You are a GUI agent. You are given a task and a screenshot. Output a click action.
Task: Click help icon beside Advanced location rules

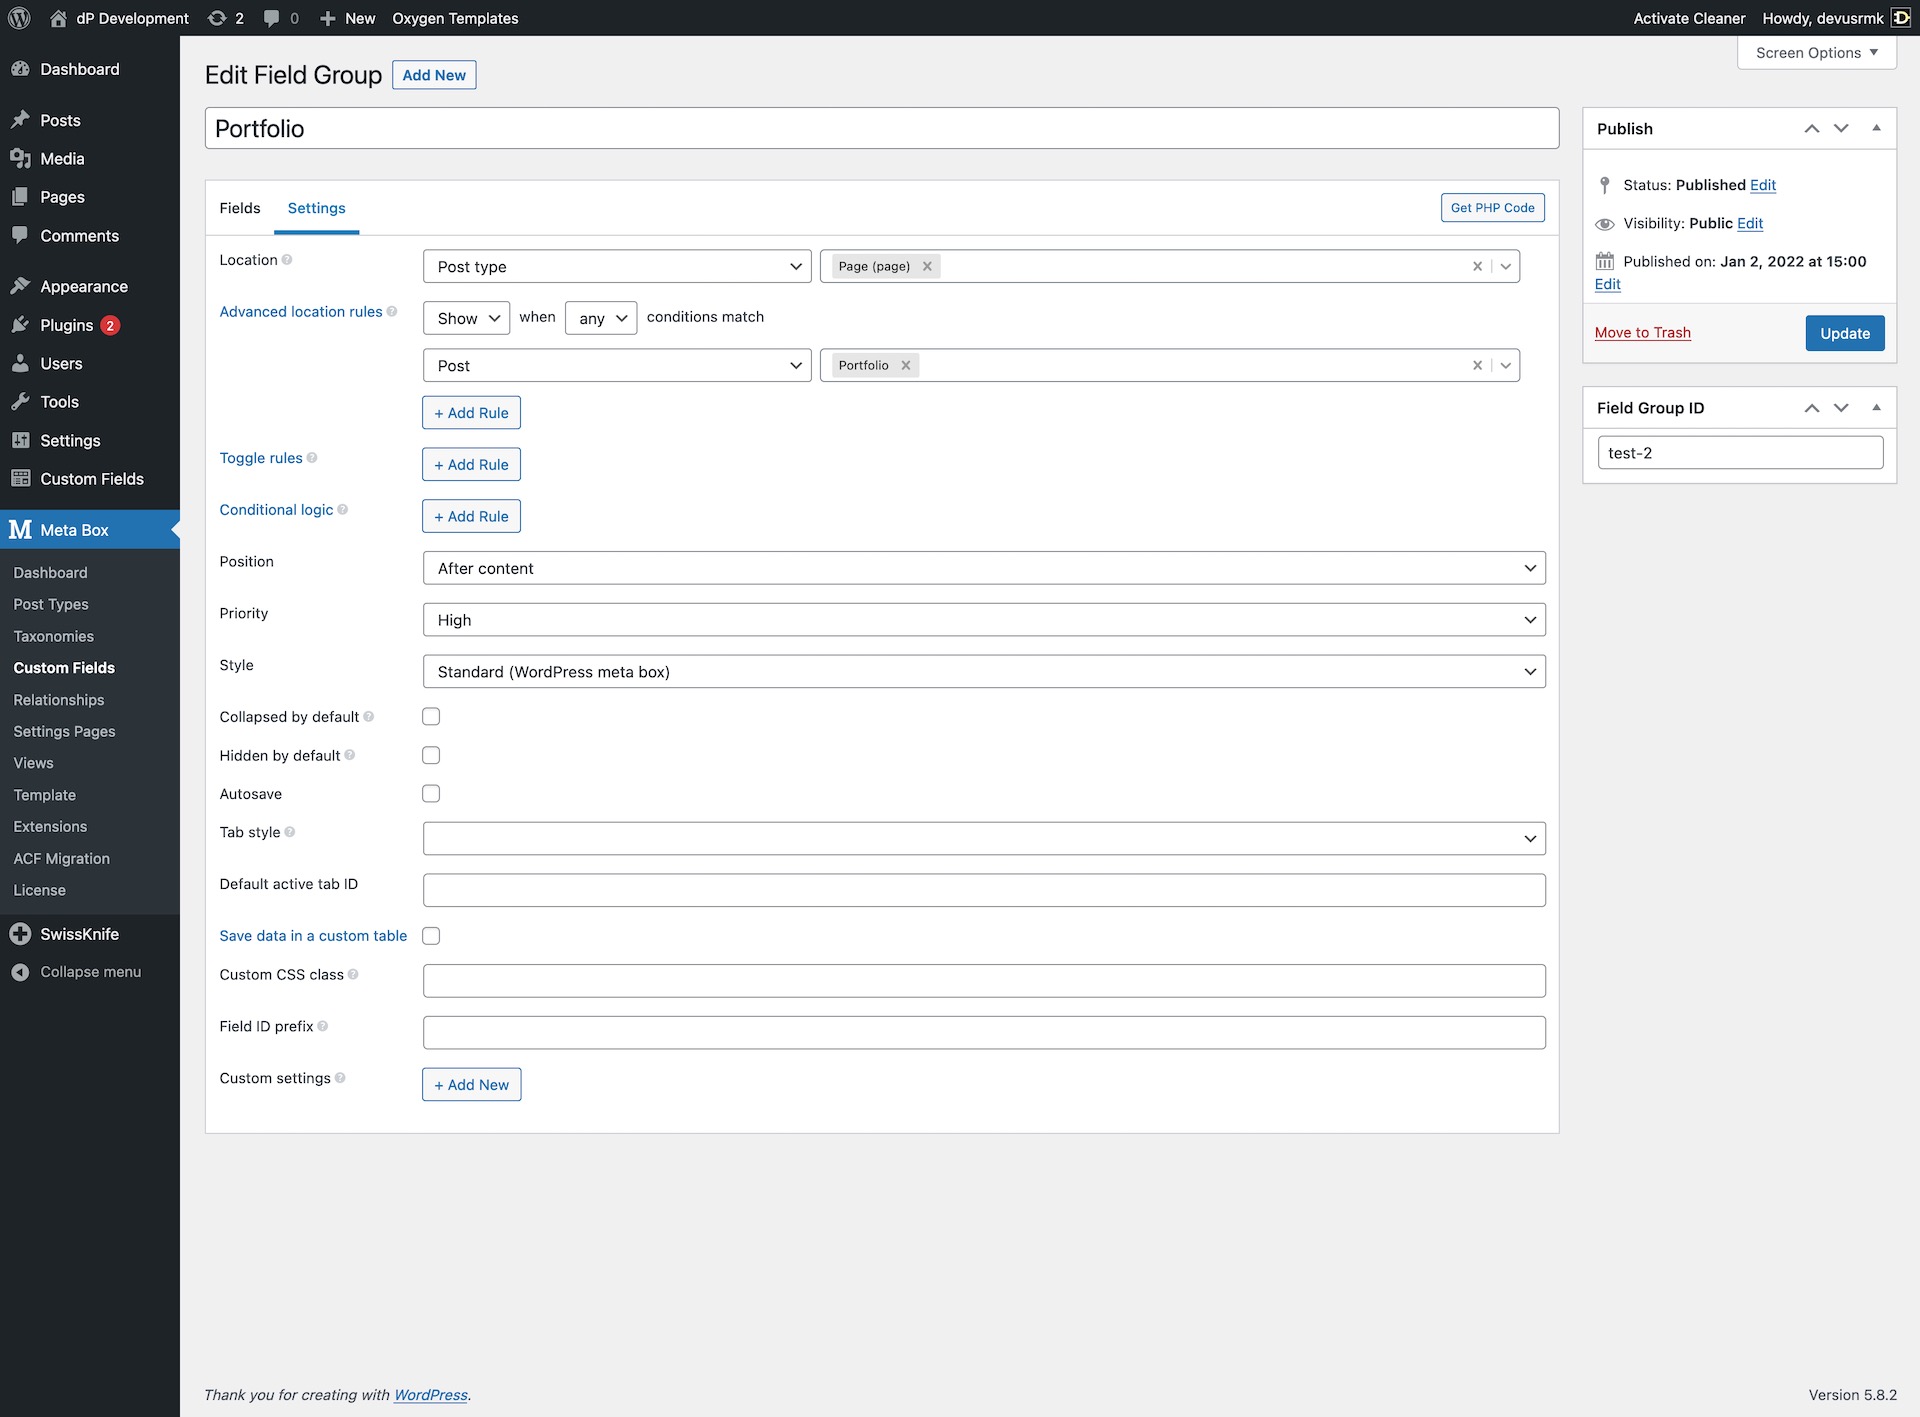point(392,312)
